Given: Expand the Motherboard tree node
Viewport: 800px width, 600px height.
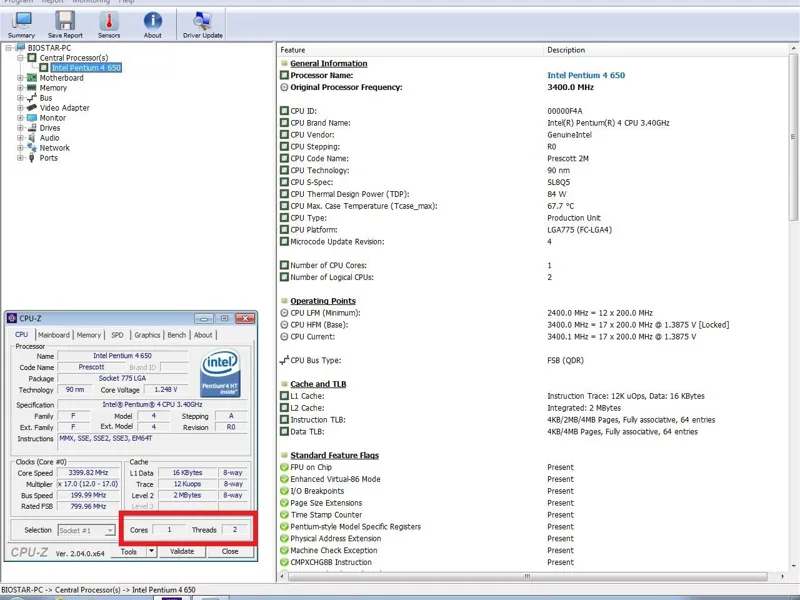Looking at the screenshot, I should [x=20, y=78].
